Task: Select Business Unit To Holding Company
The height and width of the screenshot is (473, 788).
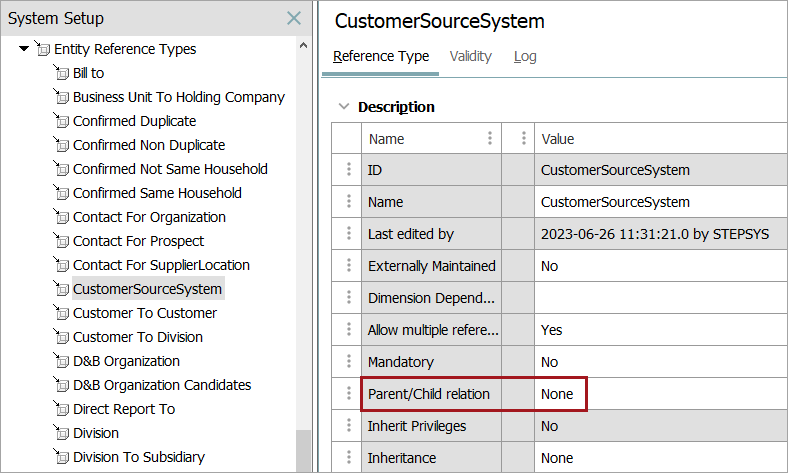Action: 179,97
